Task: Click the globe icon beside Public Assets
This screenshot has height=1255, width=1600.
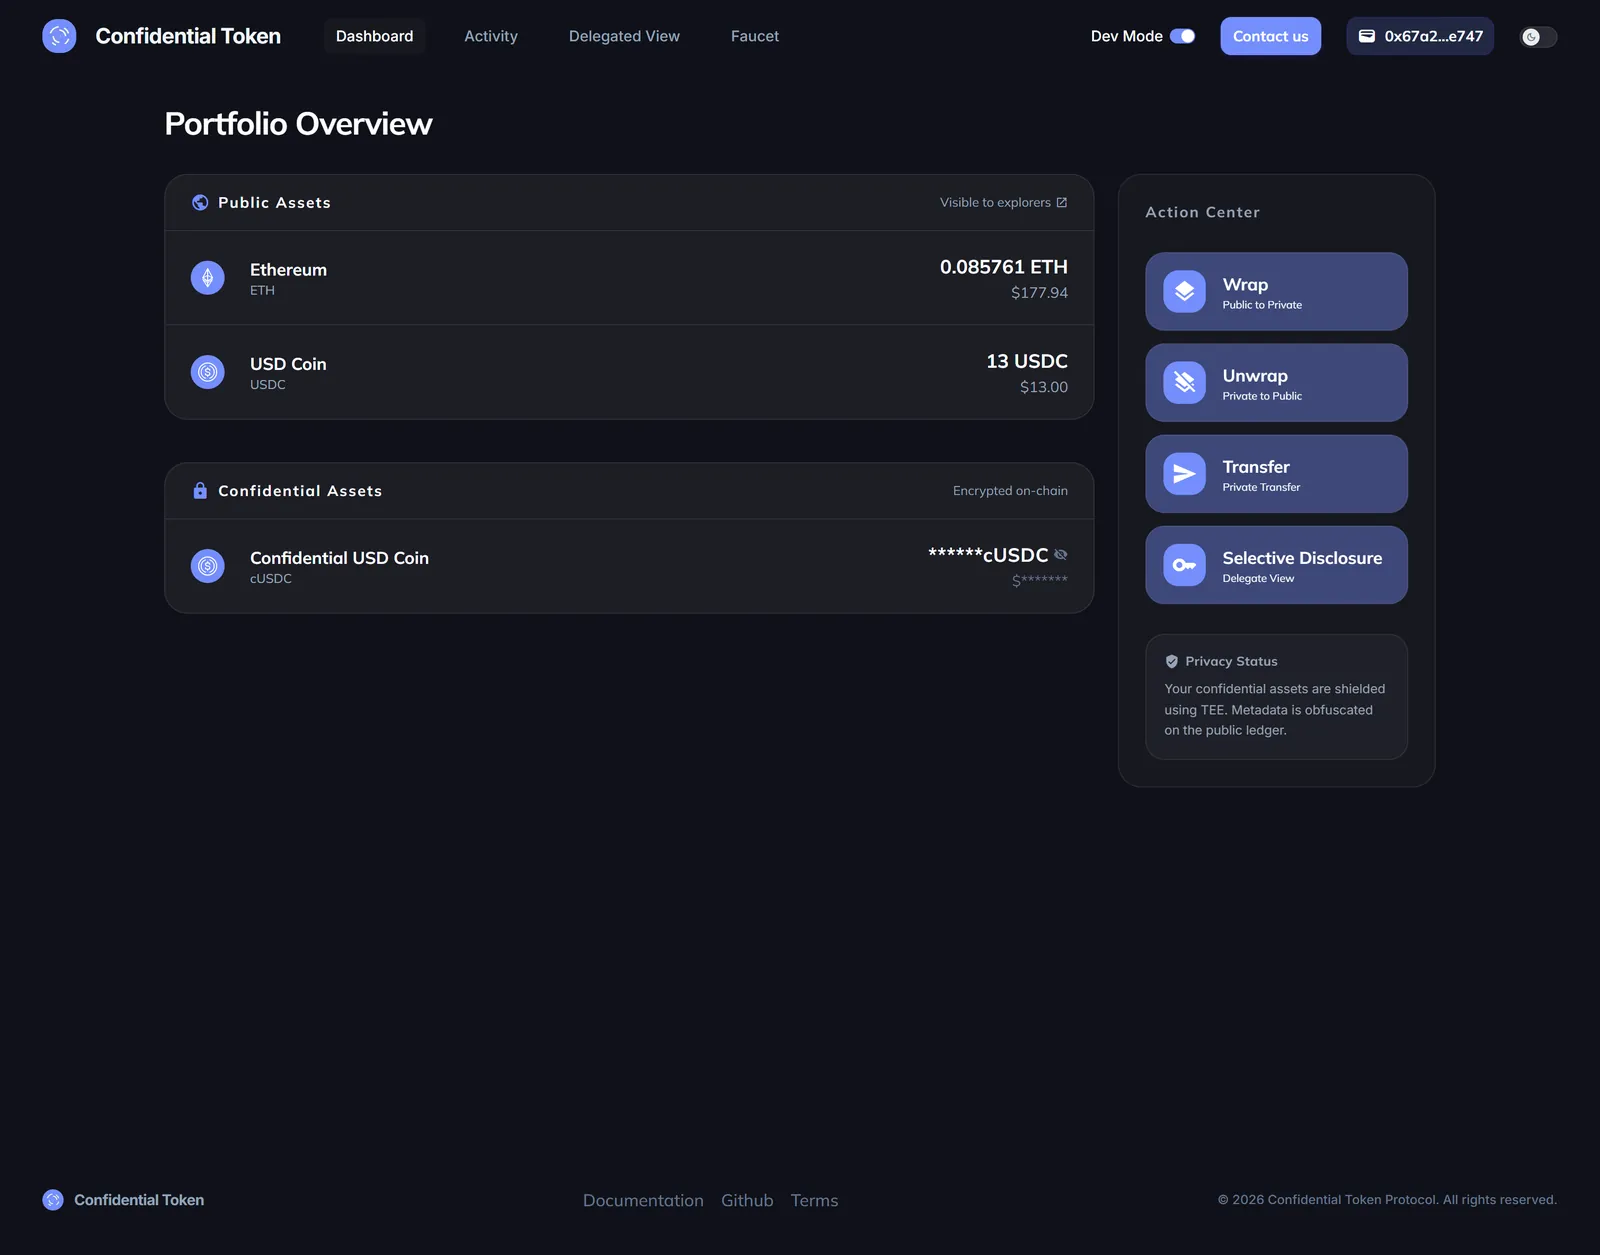Action: tap(200, 202)
